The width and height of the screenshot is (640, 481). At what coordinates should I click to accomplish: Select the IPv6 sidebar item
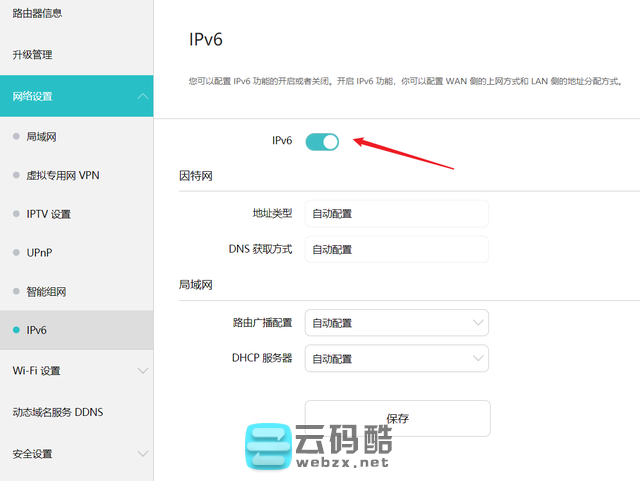[x=37, y=330]
